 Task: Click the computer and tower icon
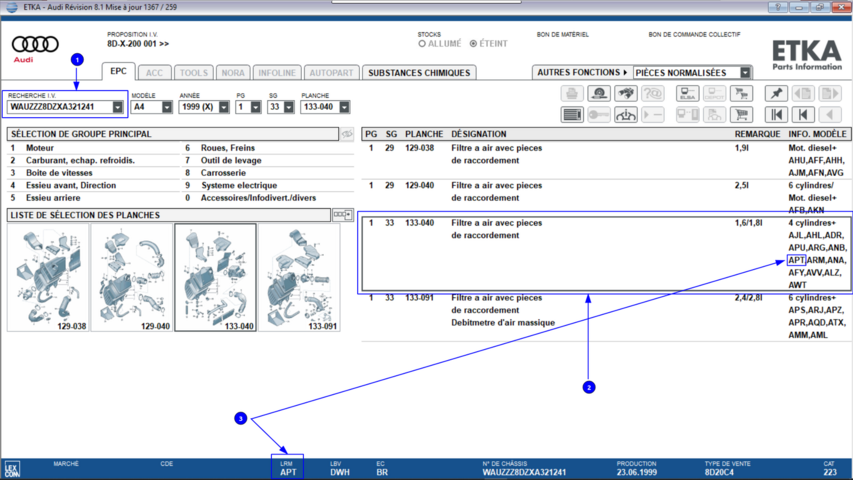point(687,115)
